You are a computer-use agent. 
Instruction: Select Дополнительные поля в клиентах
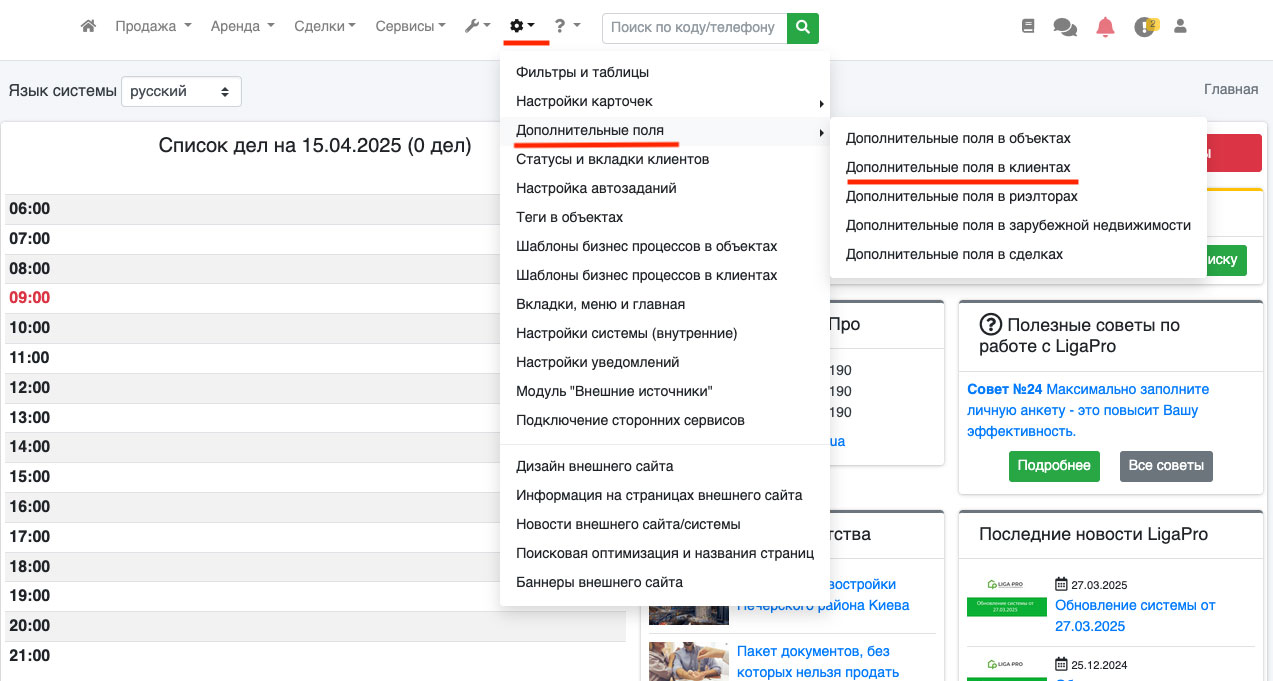point(957,167)
